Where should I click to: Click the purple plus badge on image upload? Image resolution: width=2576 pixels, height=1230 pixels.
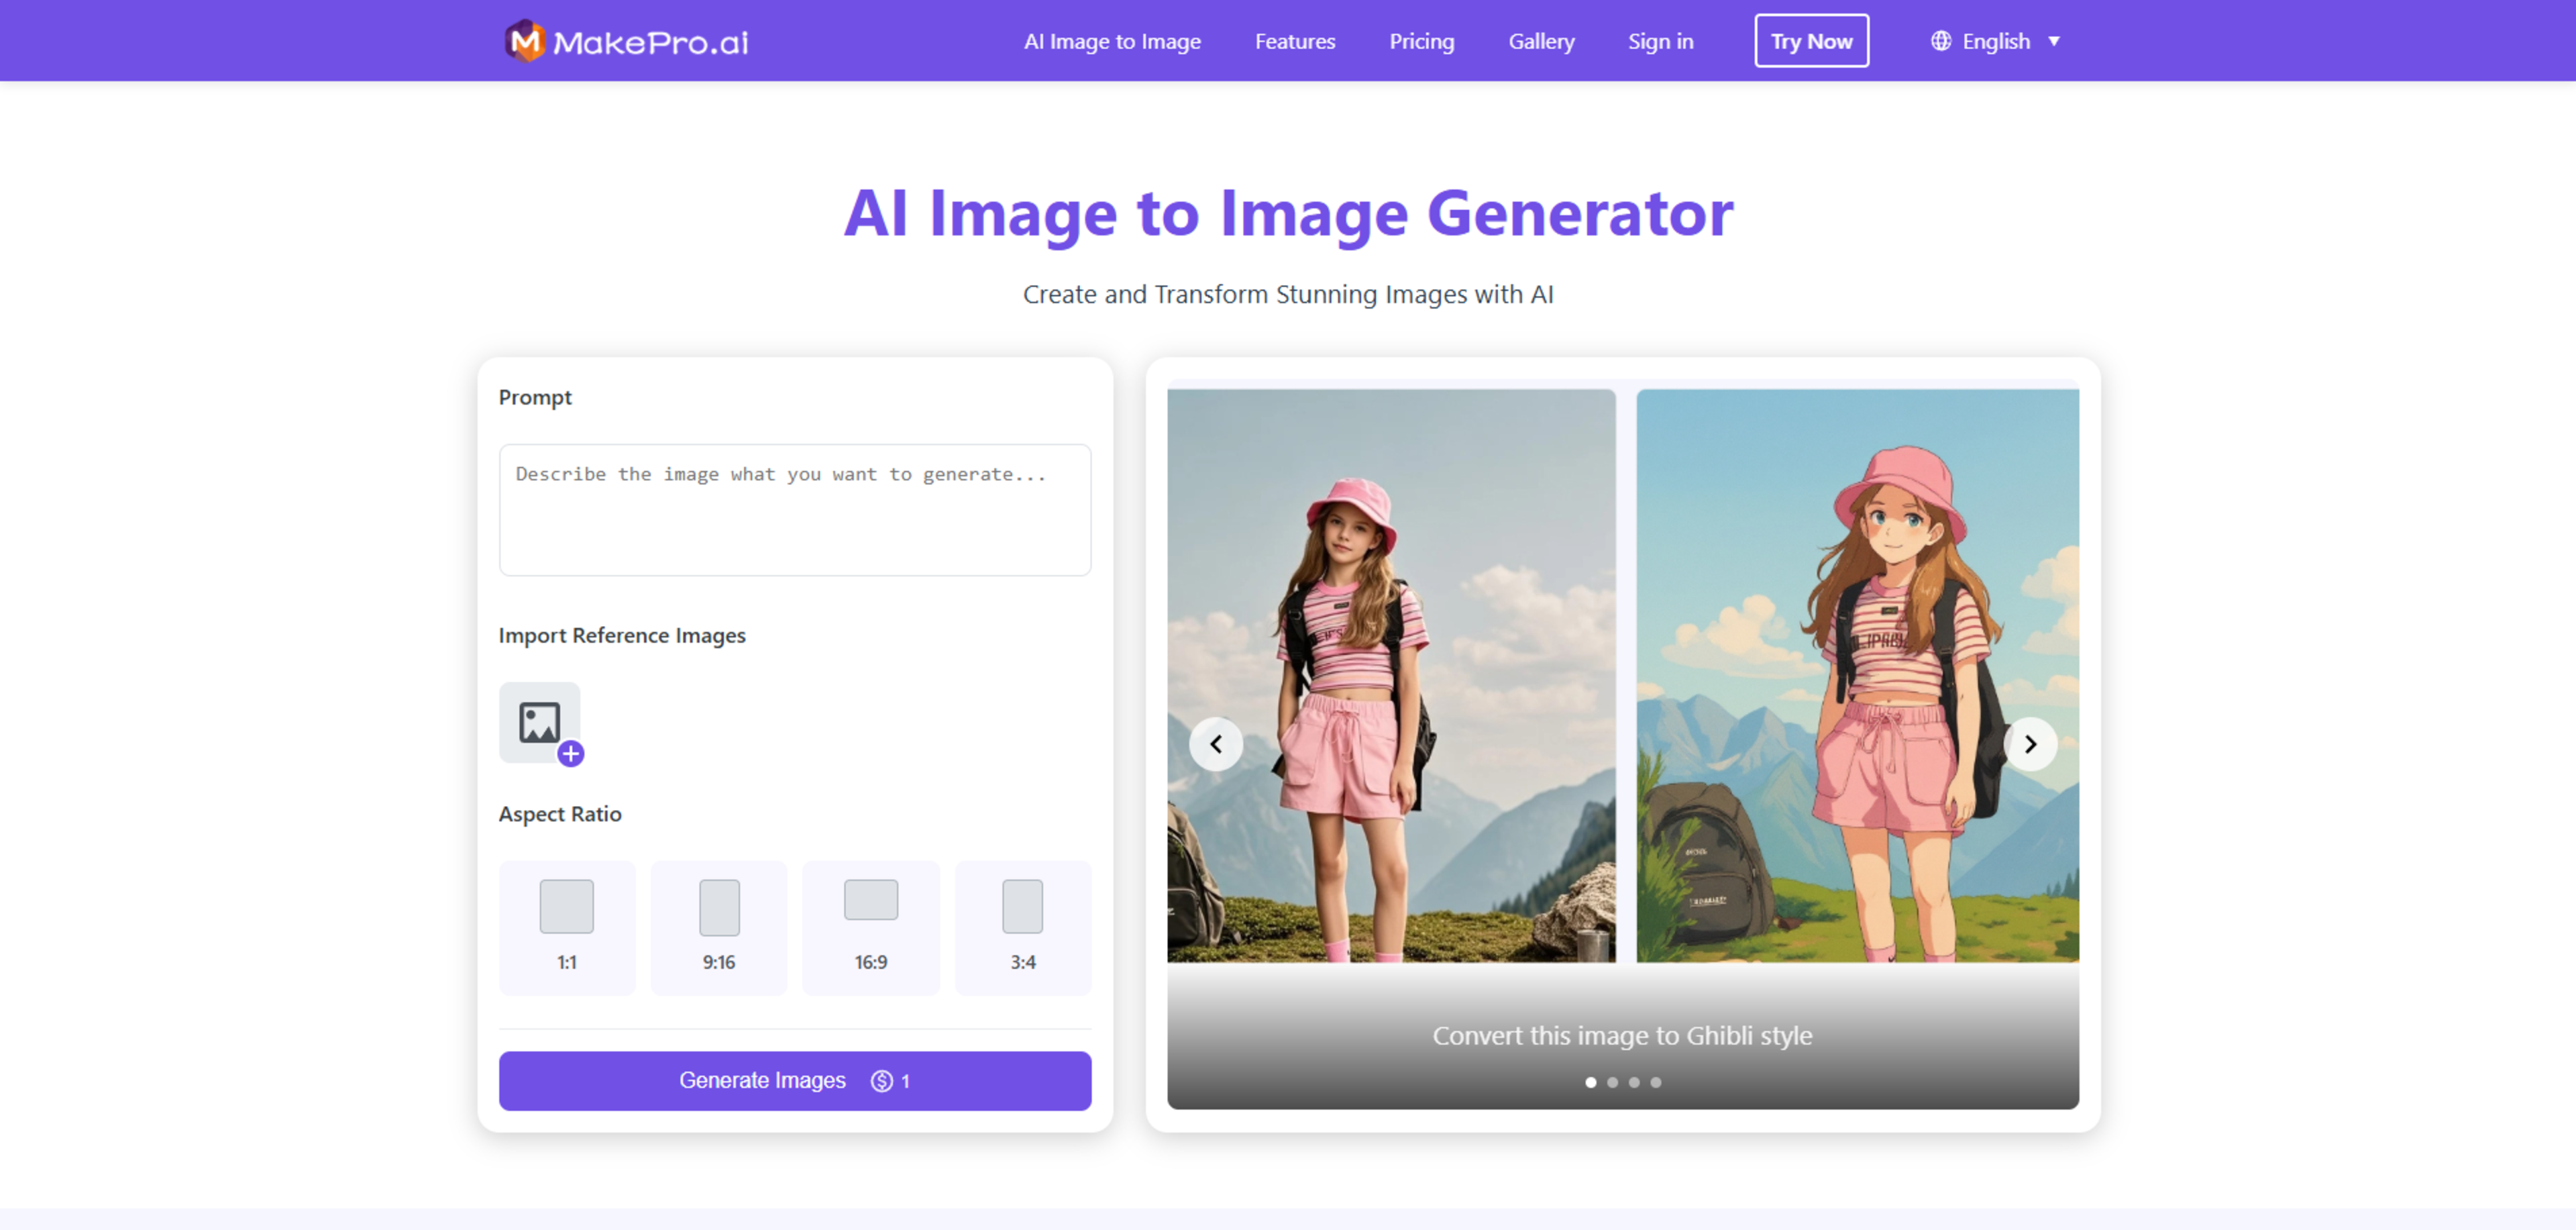pyautogui.click(x=571, y=754)
